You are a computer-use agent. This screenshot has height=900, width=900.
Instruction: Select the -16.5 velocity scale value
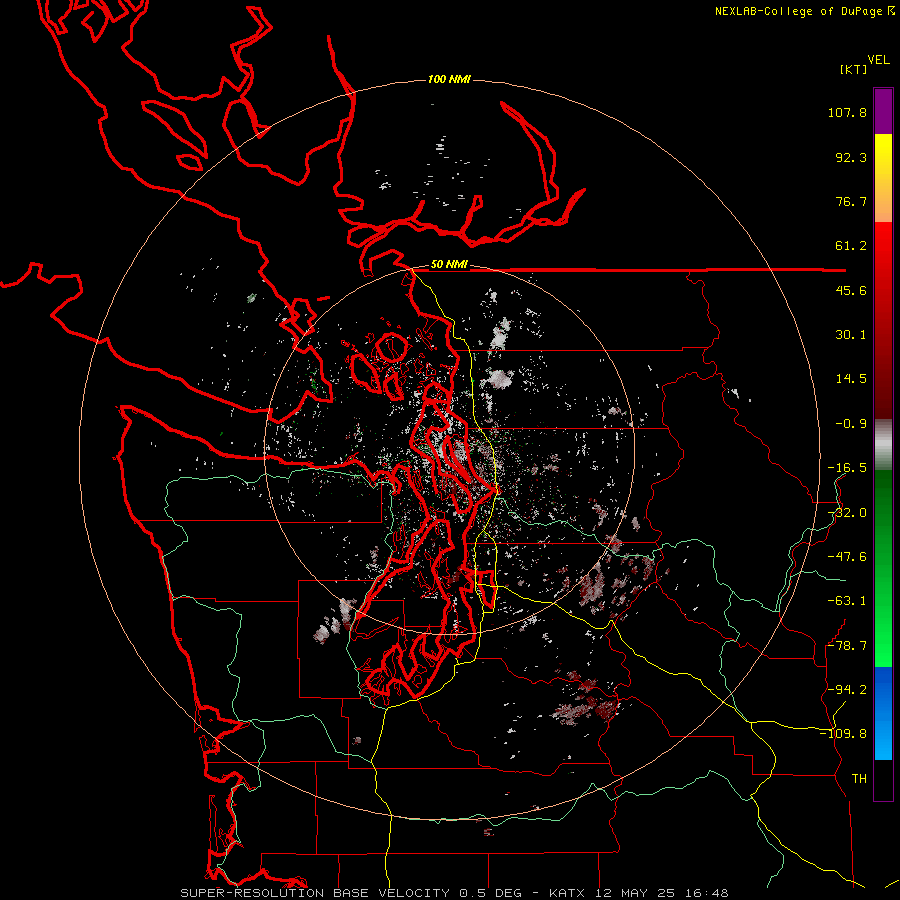point(847,468)
